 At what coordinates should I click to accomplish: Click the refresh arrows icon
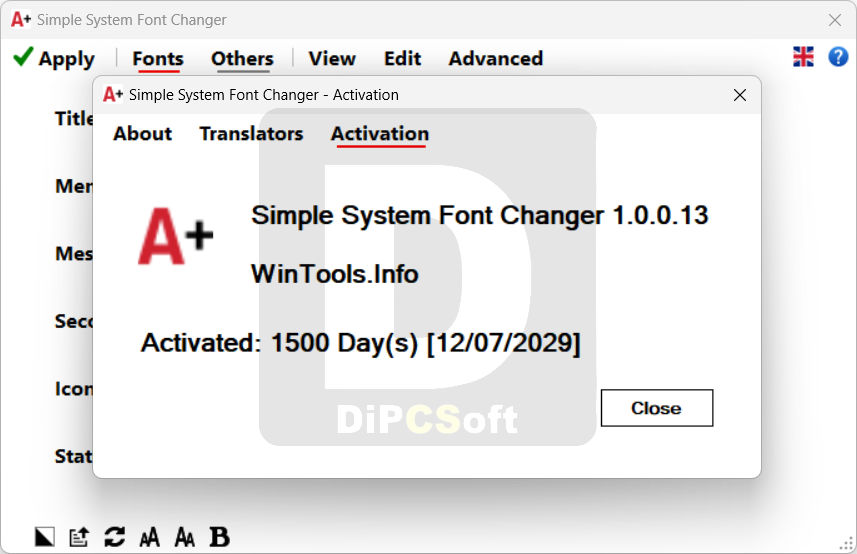114,537
